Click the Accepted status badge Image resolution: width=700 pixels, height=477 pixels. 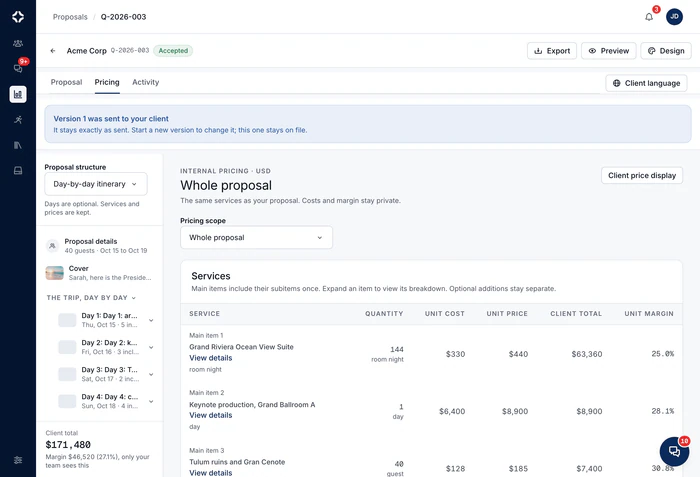[x=173, y=51]
